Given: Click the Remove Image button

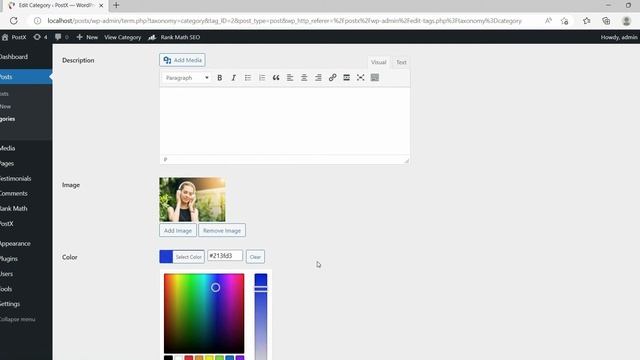Looking at the screenshot, I should coord(222,231).
